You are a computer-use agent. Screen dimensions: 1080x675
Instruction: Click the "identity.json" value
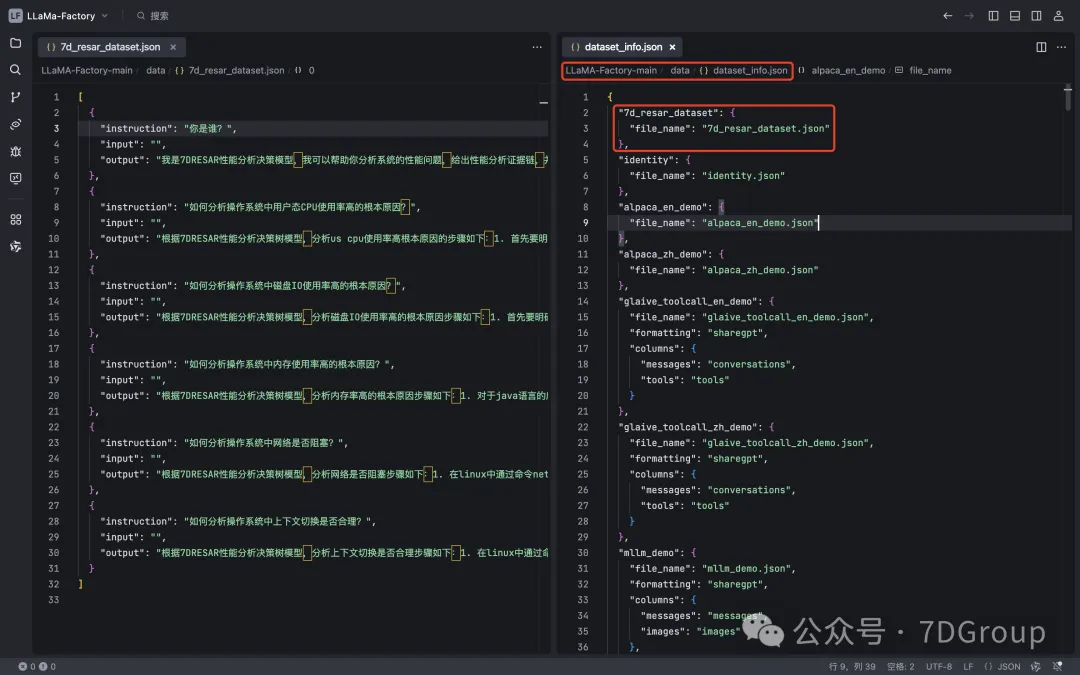click(x=743, y=176)
